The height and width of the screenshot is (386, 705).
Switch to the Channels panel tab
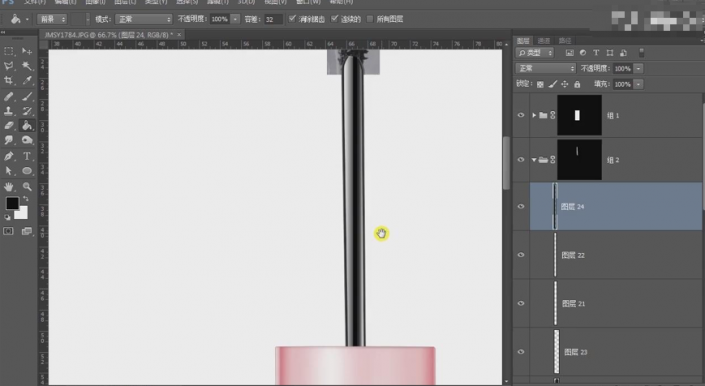coord(544,41)
